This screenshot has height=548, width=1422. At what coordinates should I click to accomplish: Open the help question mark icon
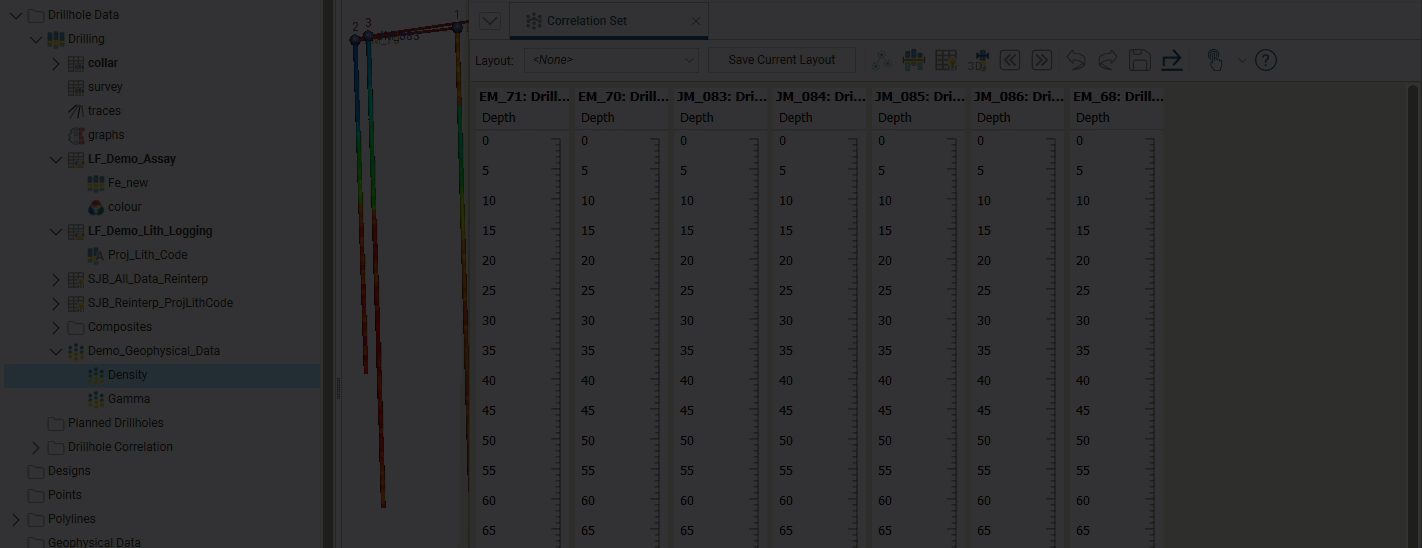[1266, 60]
